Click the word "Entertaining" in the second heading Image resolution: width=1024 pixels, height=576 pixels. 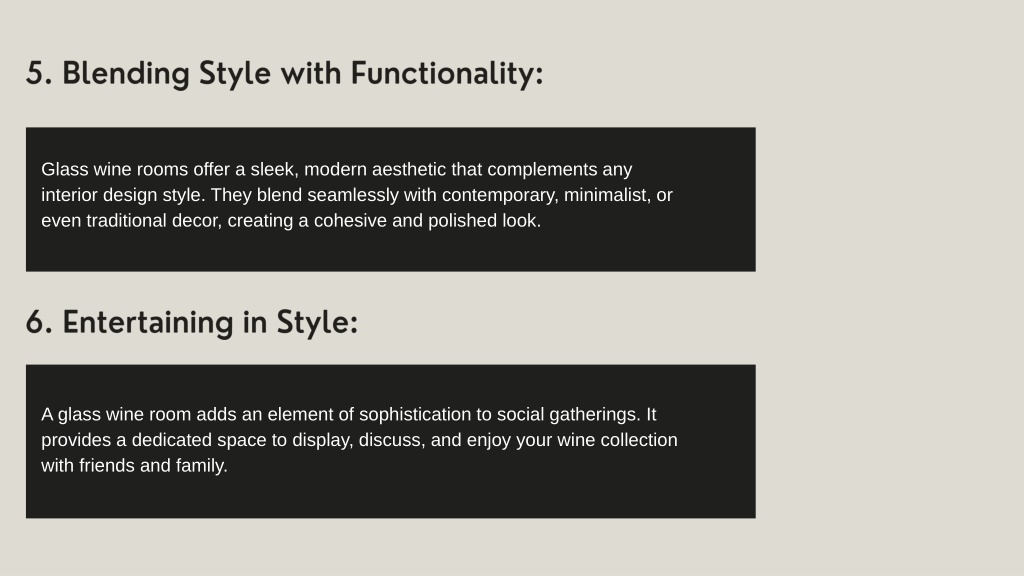coord(148,323)
